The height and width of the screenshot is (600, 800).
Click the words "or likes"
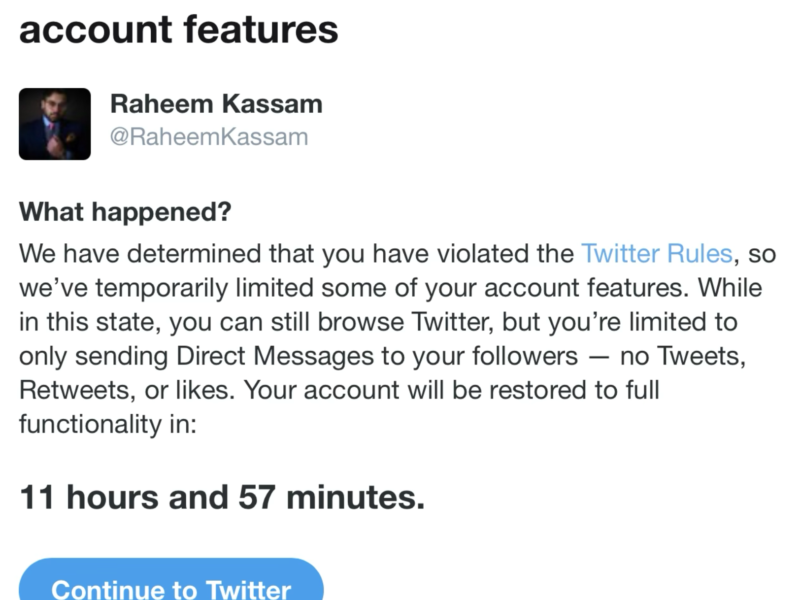coord(182,390)
